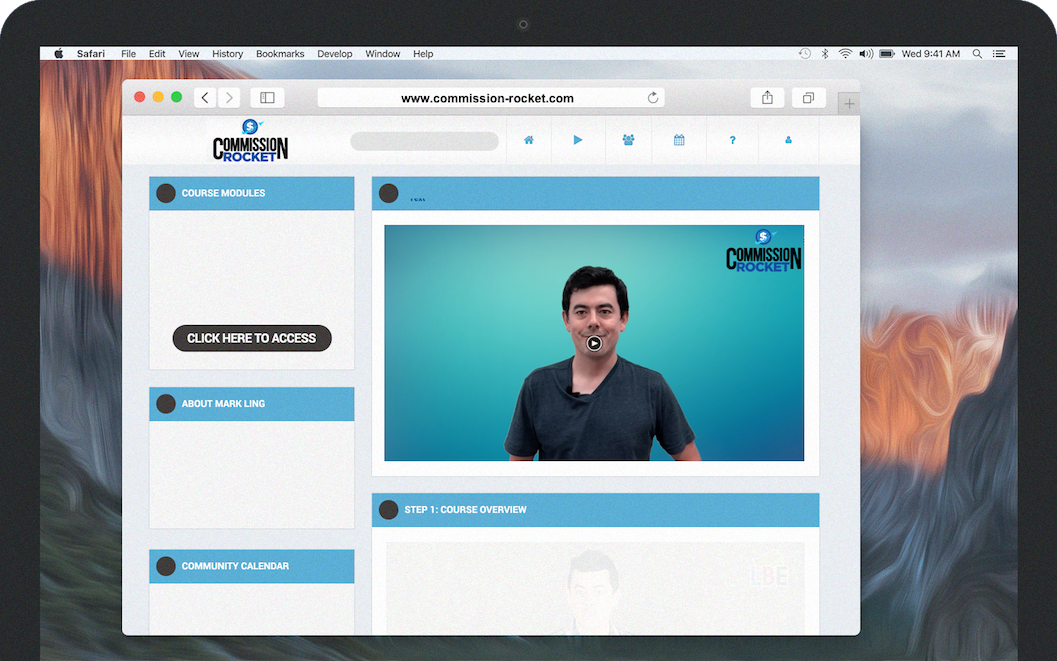The width and height of the screenshot is (1057, 661).
Task: Click the dark circle beside About Mark Ling
Action: 166,404
